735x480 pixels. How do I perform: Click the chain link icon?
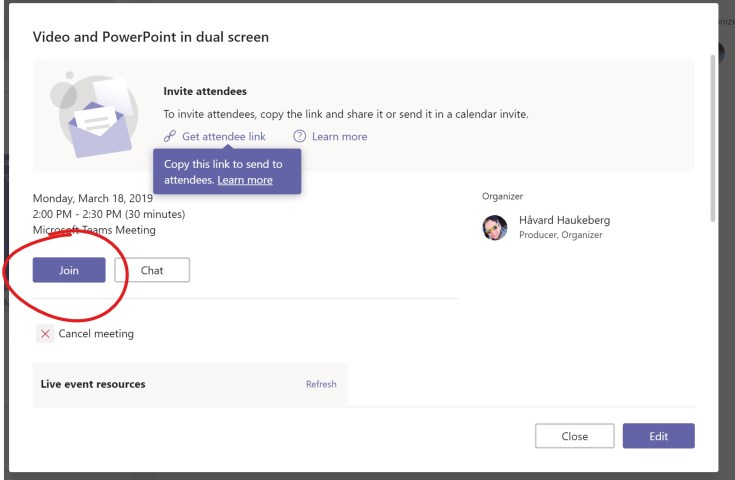pos(170,137)
